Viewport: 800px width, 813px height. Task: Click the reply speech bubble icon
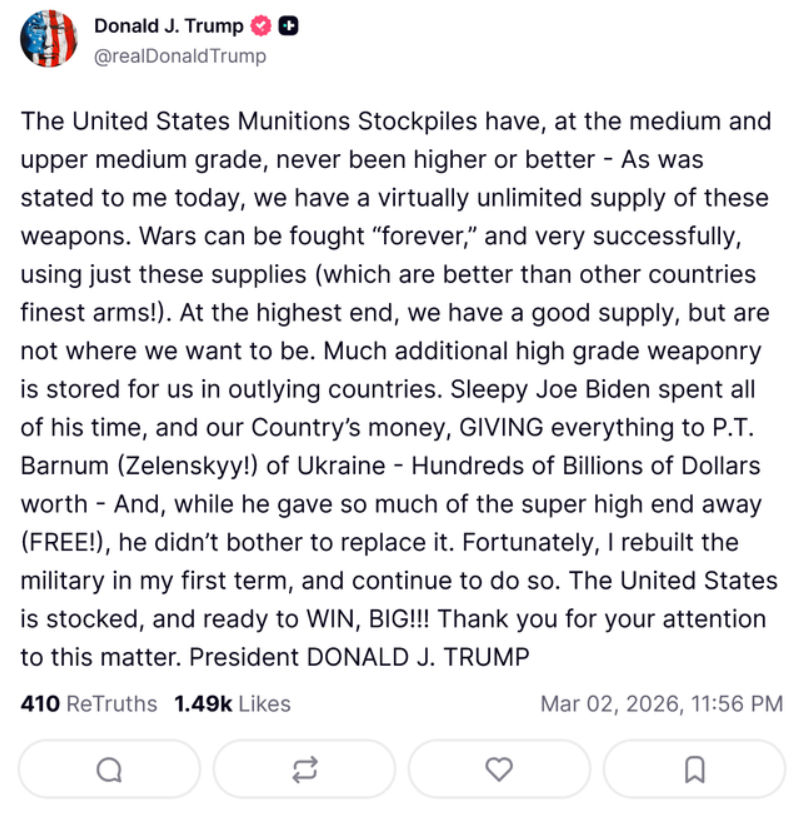click(109, 769)
